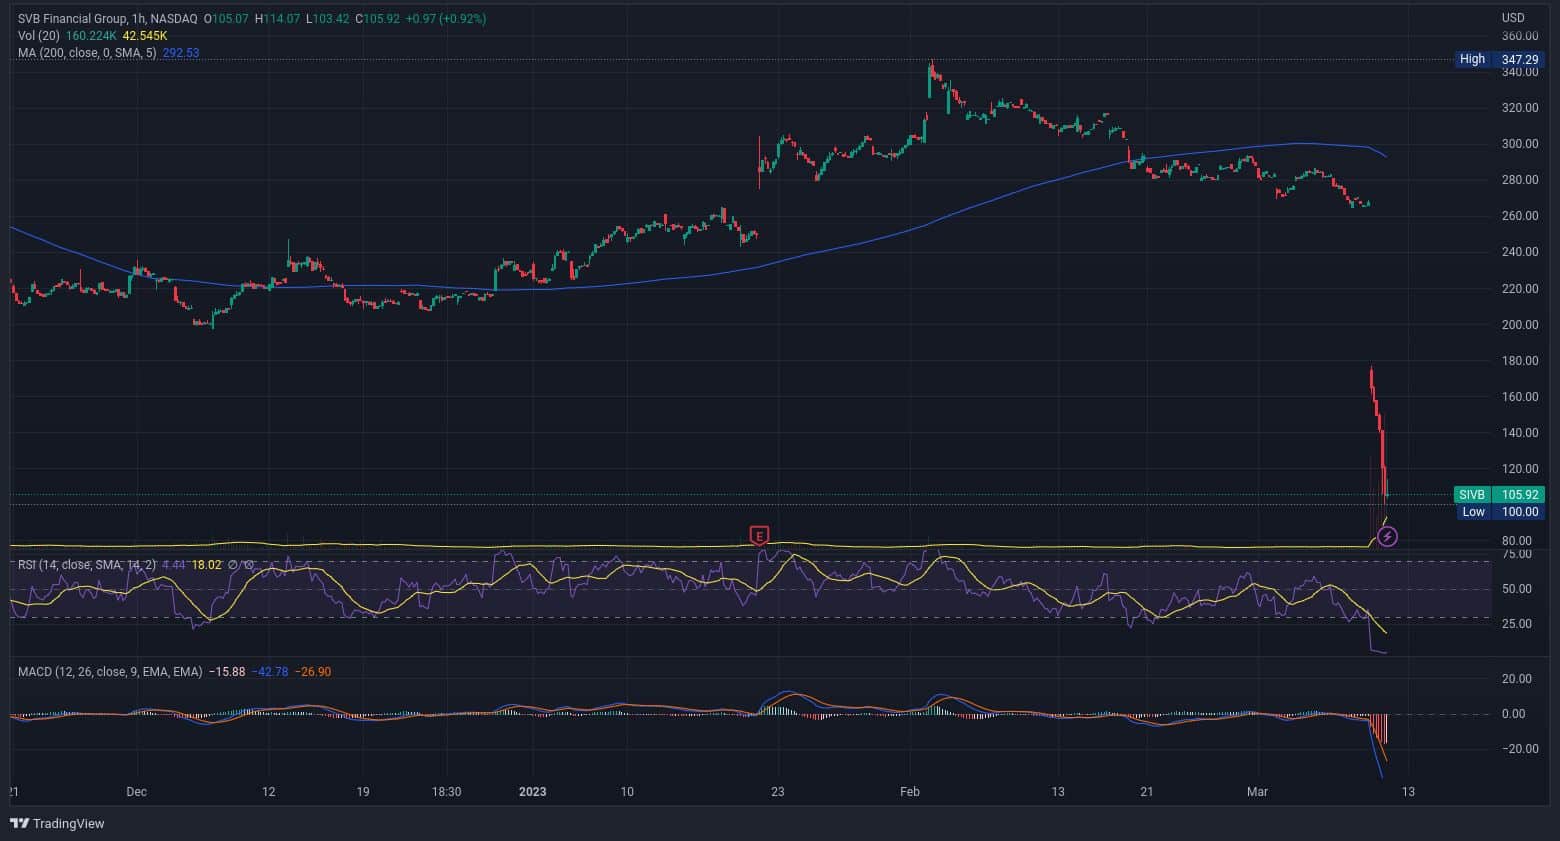1560x841 pixels.
Task: Click the RSI line value 4.44
Action: point(174,565)
